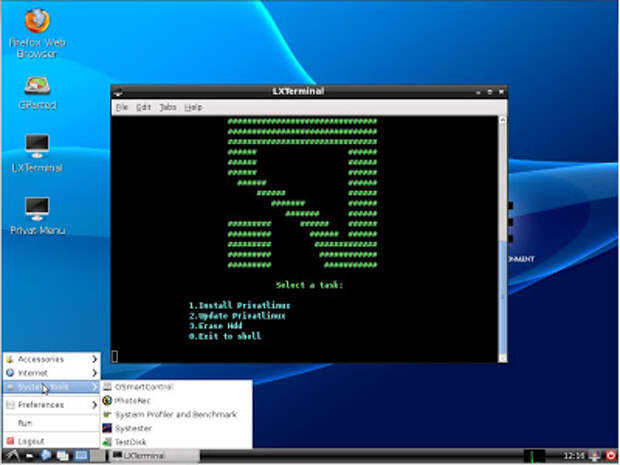Image resolution: width=620 pixels, height=465 pixels.
Task: Switch to the first desktop in the pager
Action: click(81, 456)
